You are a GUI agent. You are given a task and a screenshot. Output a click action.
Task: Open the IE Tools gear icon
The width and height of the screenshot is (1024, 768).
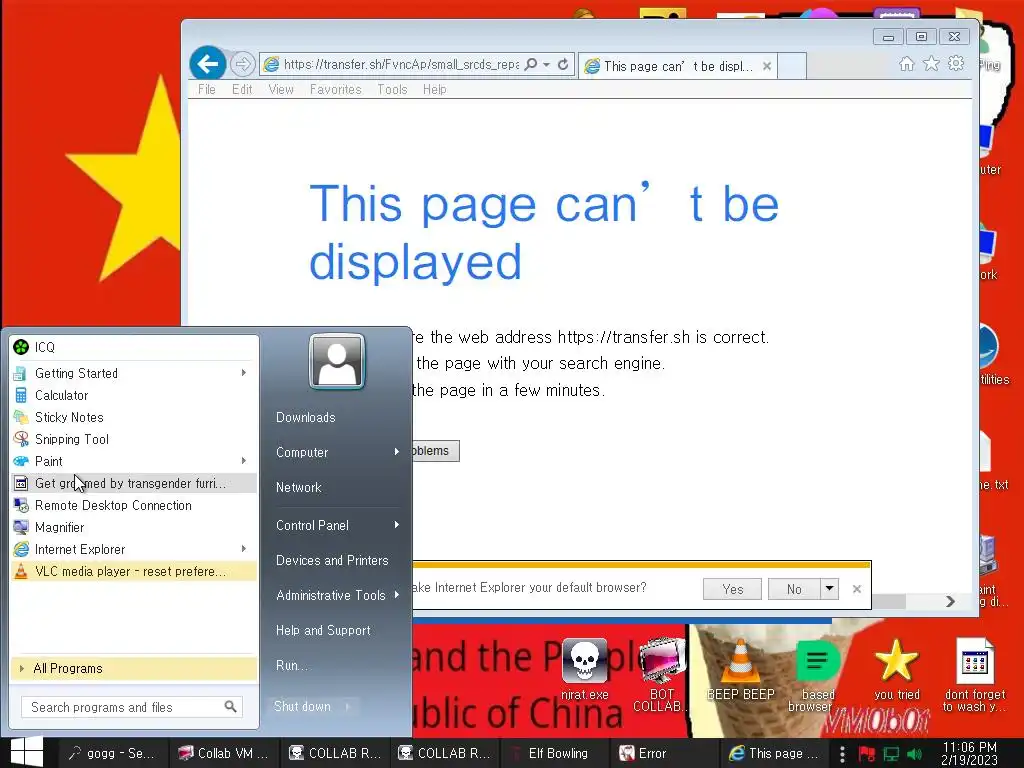[956, 63]
